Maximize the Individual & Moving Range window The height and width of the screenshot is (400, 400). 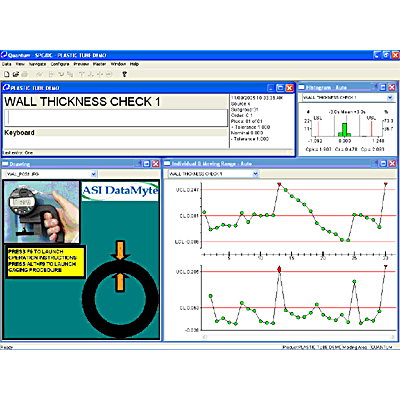point(383,163)
